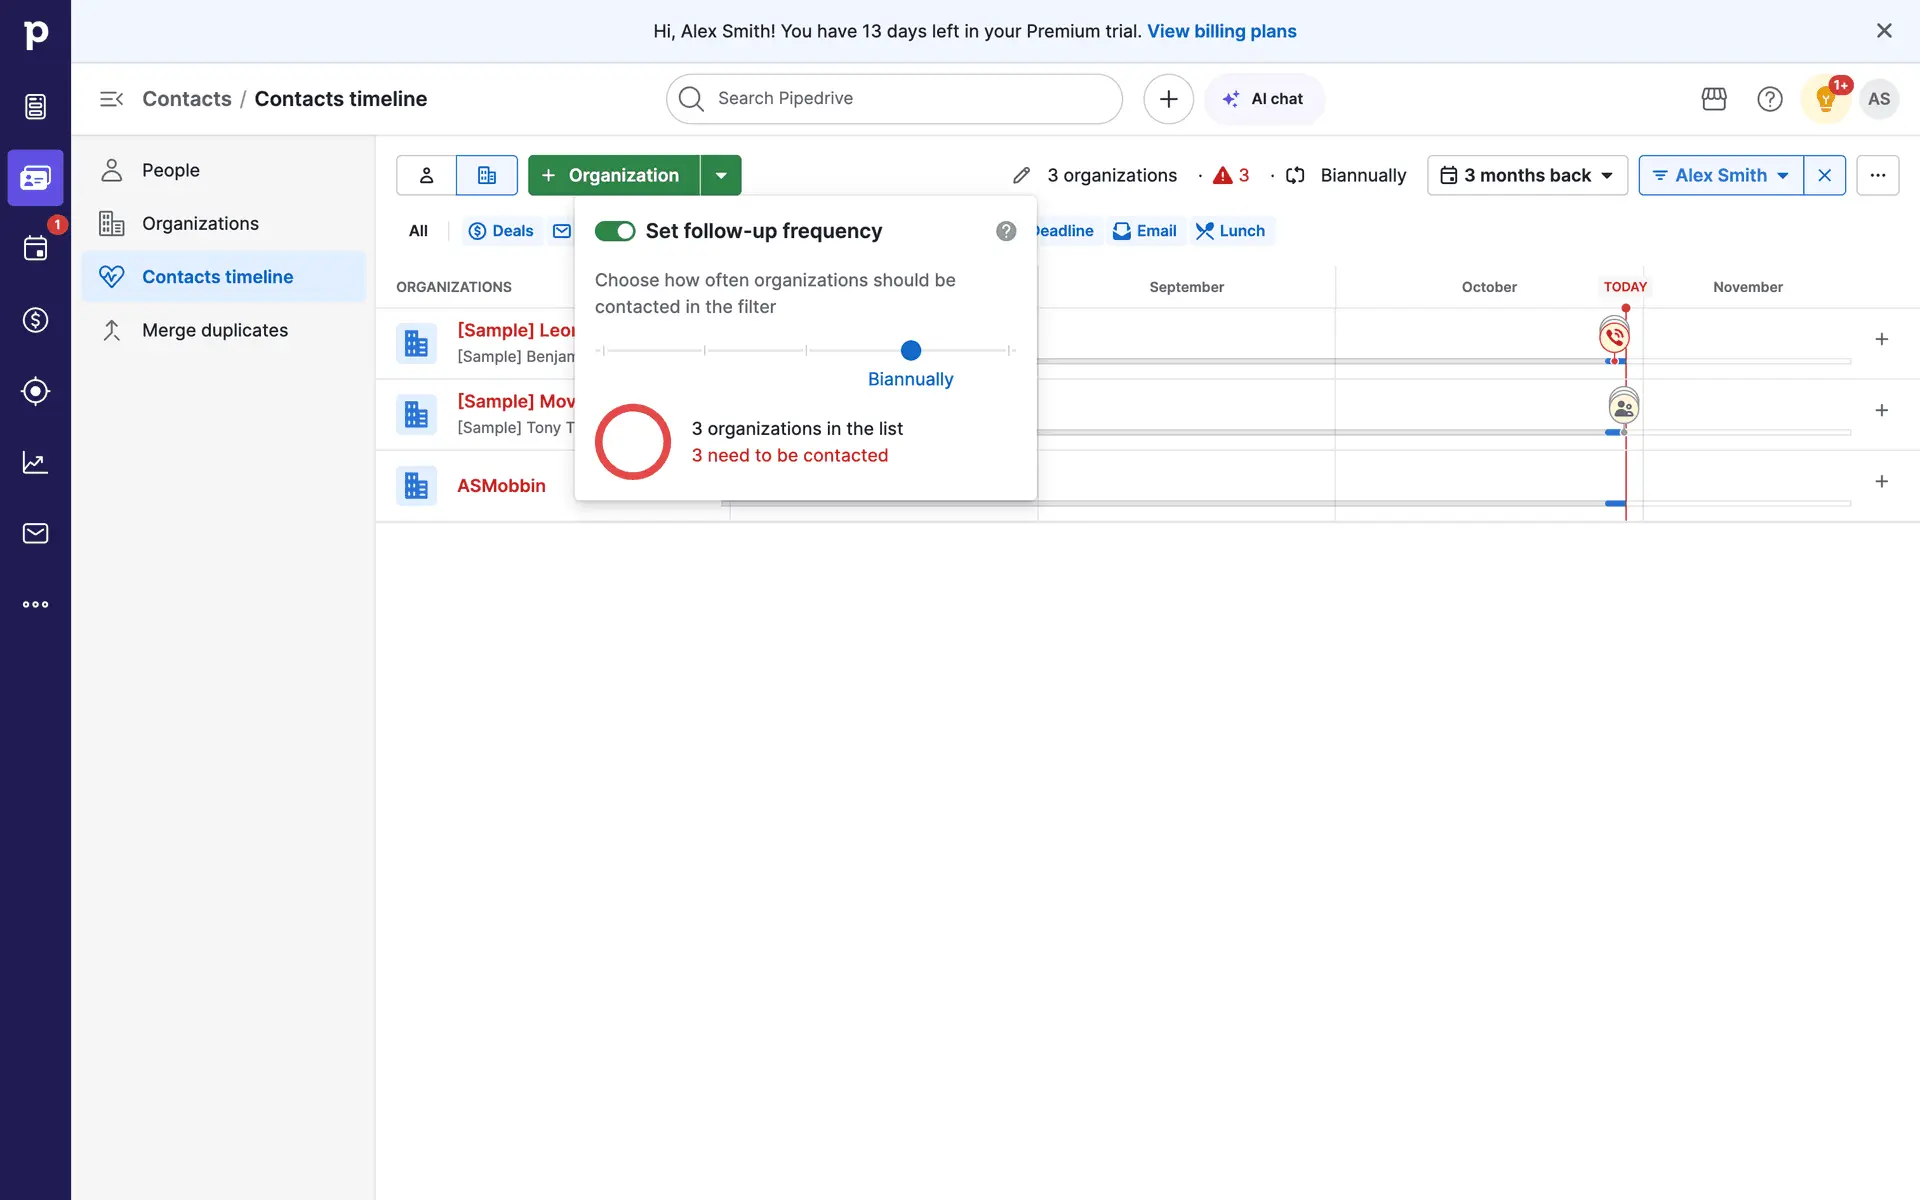Disable the follow-up frequency toggle
This screenshot has height=1200, width=1920.
(615, 231)
